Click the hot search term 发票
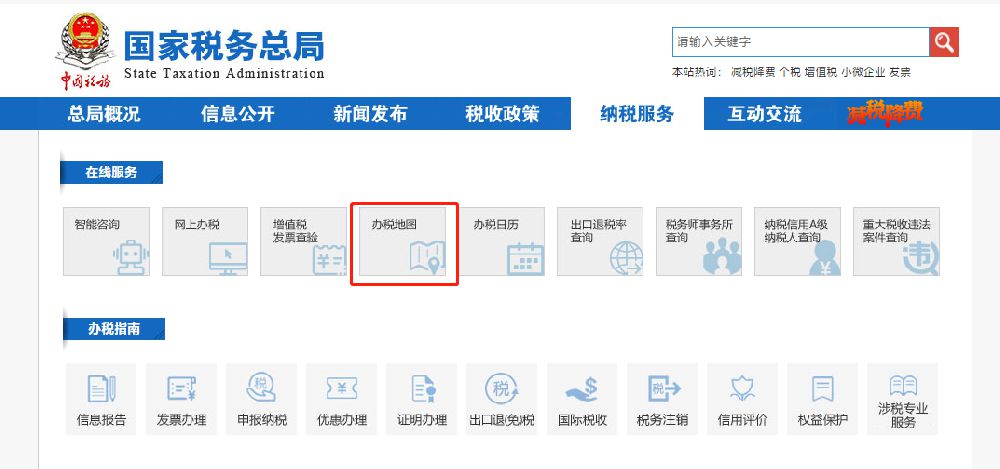This screenshot has width=1000, height=469. pyautogui.click(x=900, y=72)
